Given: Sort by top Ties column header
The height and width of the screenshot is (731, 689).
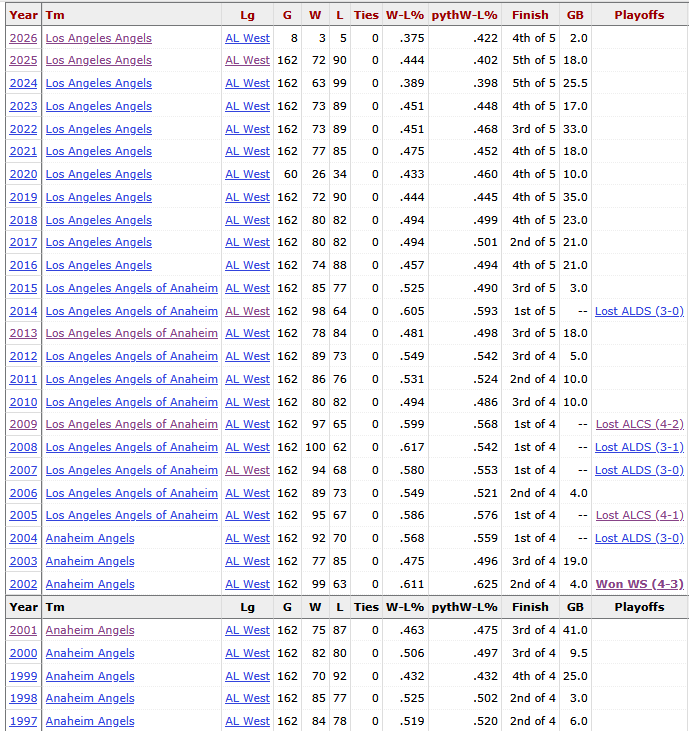Looking at the screenshot, I should (x=366, y=15).
